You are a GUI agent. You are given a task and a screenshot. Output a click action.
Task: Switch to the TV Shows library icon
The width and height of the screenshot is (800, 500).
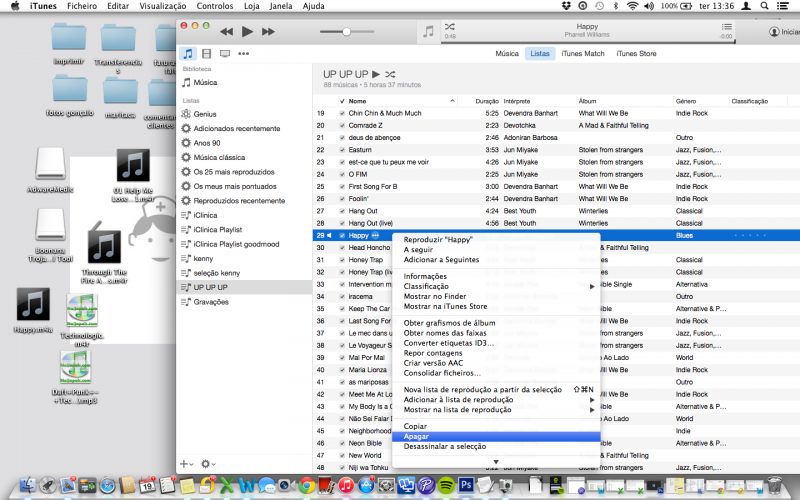pos(225,54)
